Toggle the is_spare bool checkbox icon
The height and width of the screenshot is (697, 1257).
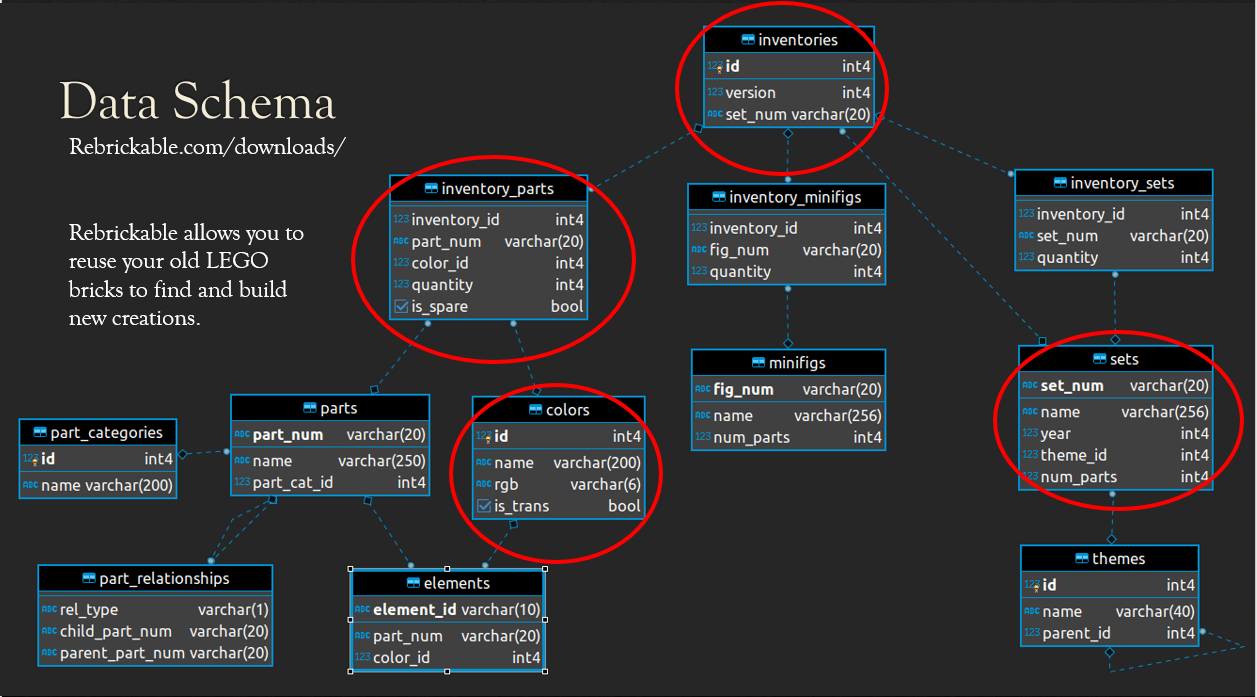coord(401,307)
